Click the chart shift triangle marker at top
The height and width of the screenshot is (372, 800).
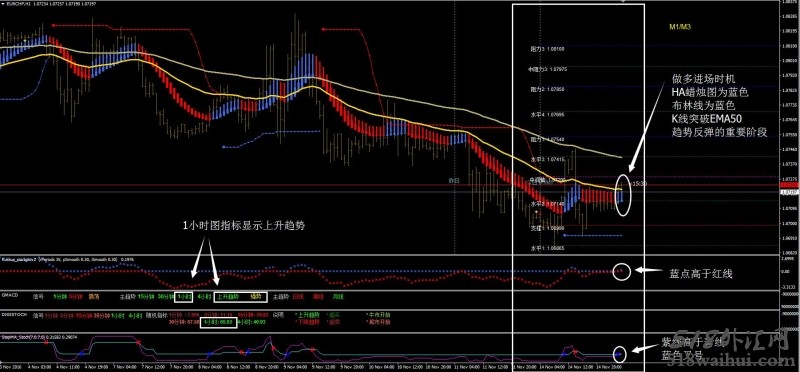(x=622, y=2)
